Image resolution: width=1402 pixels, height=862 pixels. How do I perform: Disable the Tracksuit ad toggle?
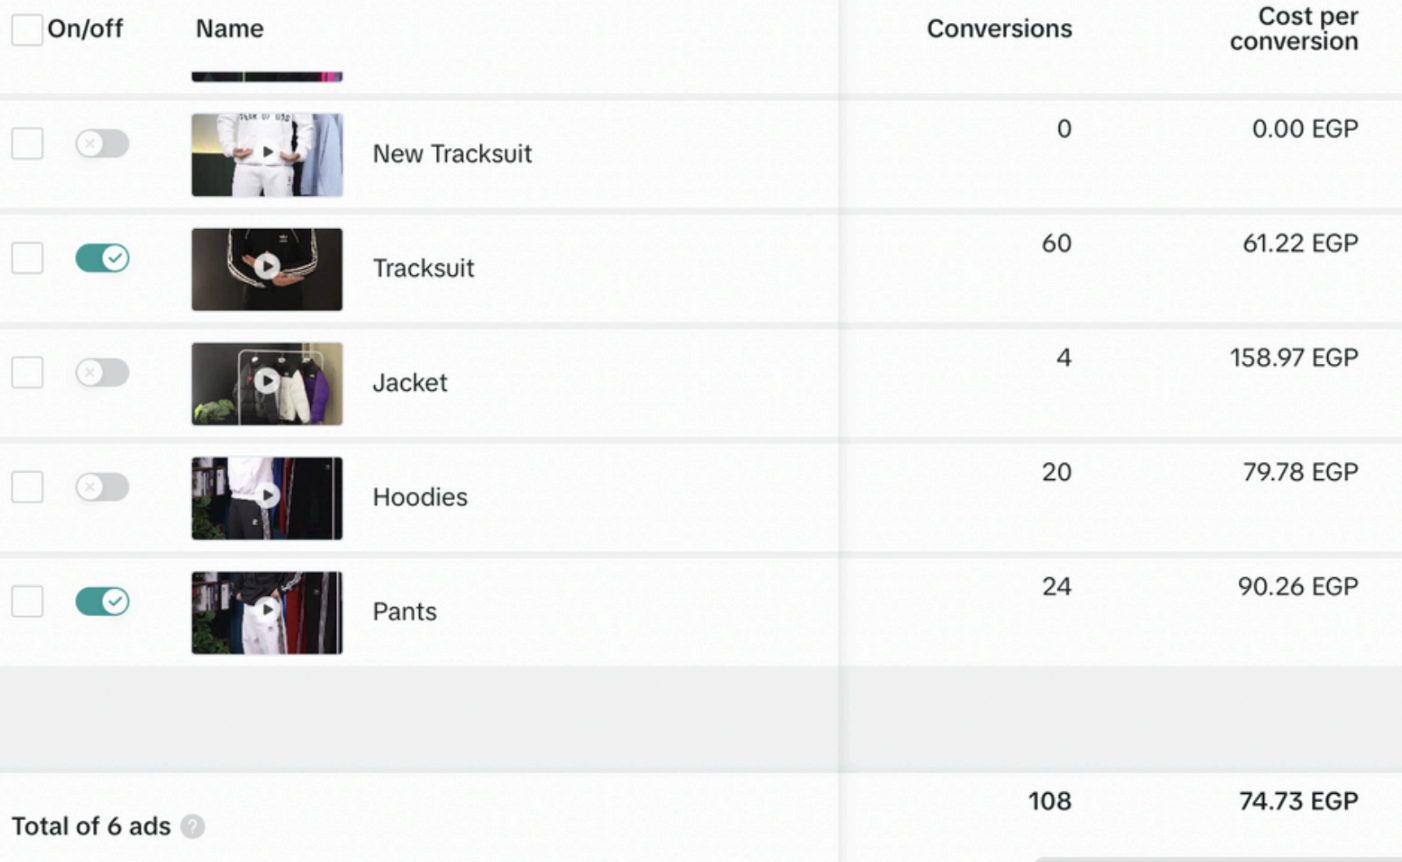[101, 258]
